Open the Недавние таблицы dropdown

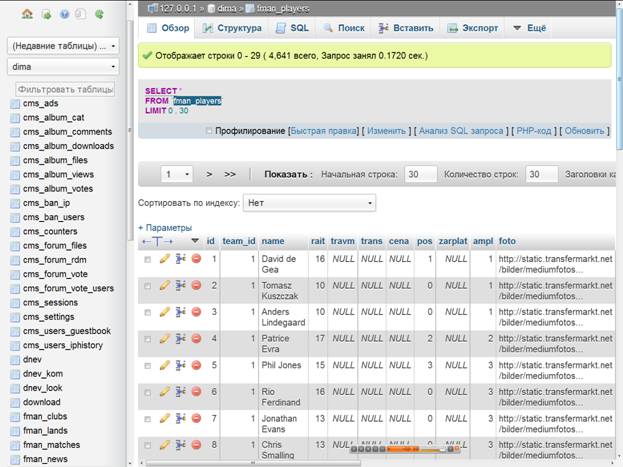(63, 46)
